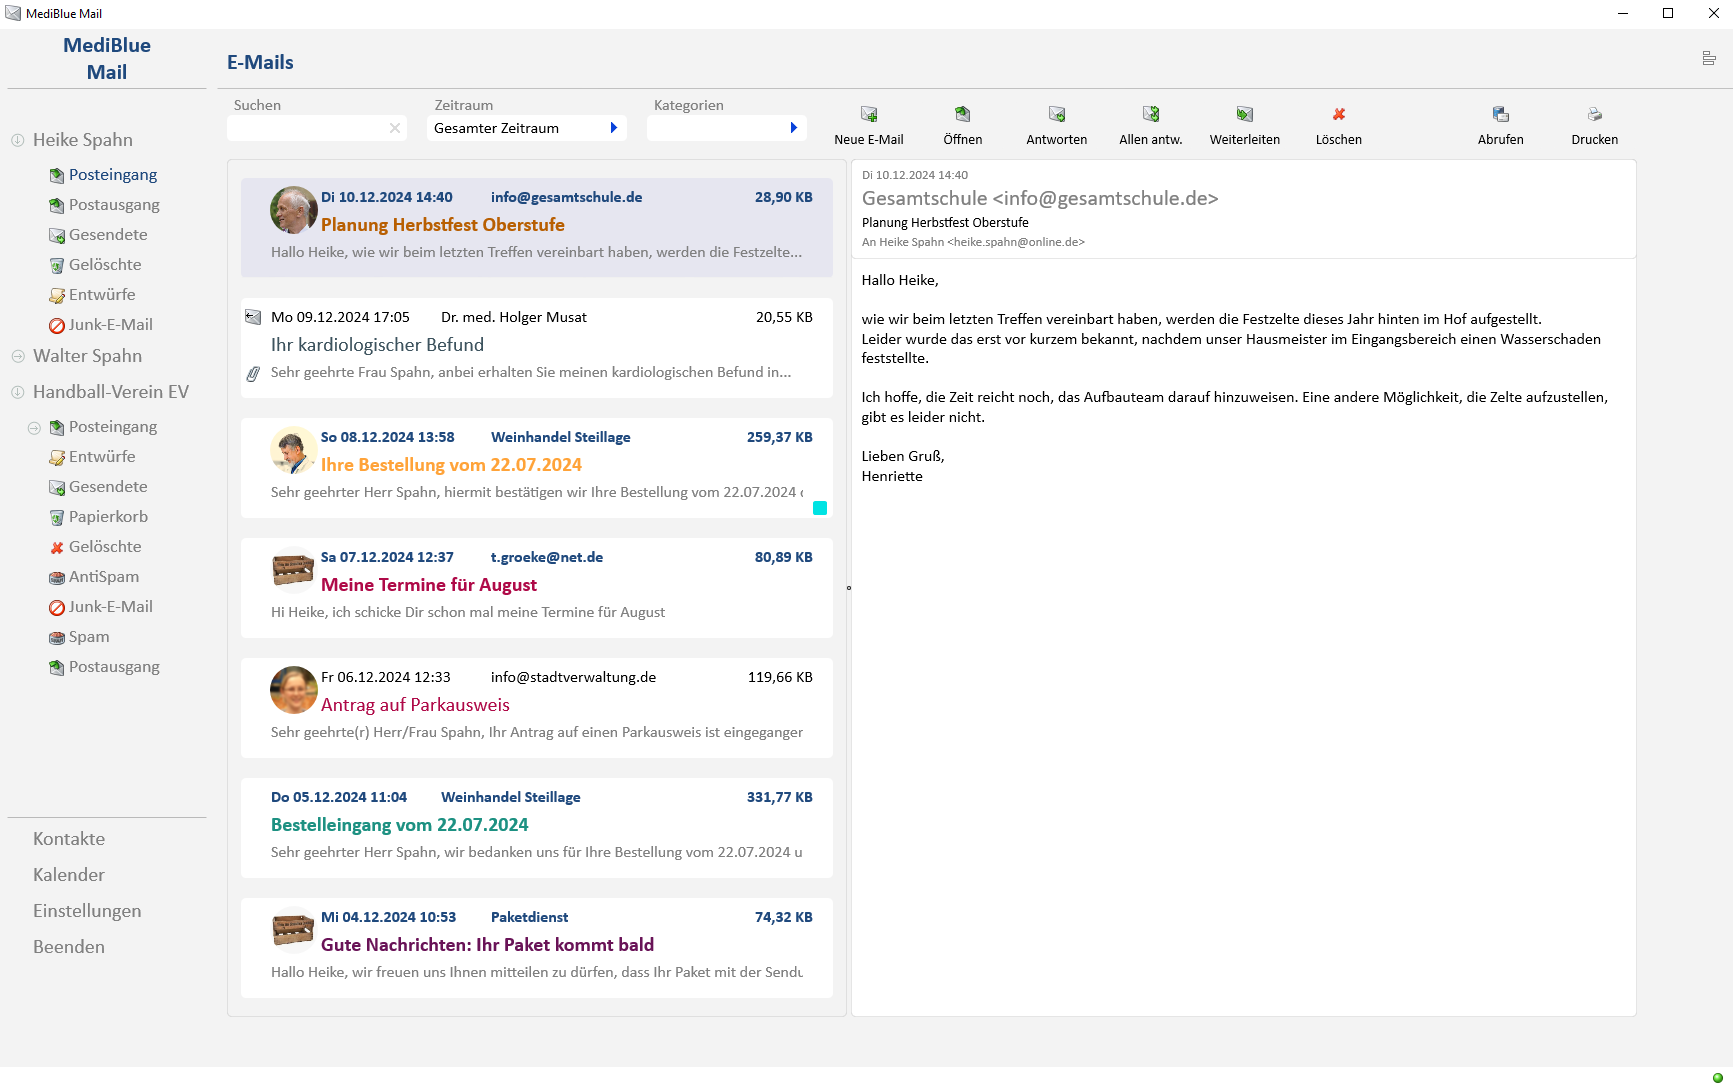Screen dimensions: 1733x1087
Task: Click sender avatar of Weinhandel Steillage 08.12. email
Action: 294,450
